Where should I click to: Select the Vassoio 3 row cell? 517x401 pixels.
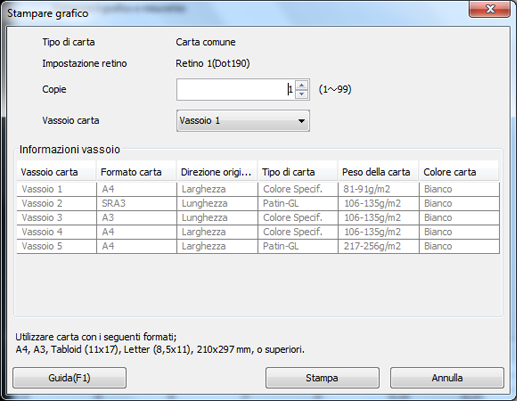[56, 218]
